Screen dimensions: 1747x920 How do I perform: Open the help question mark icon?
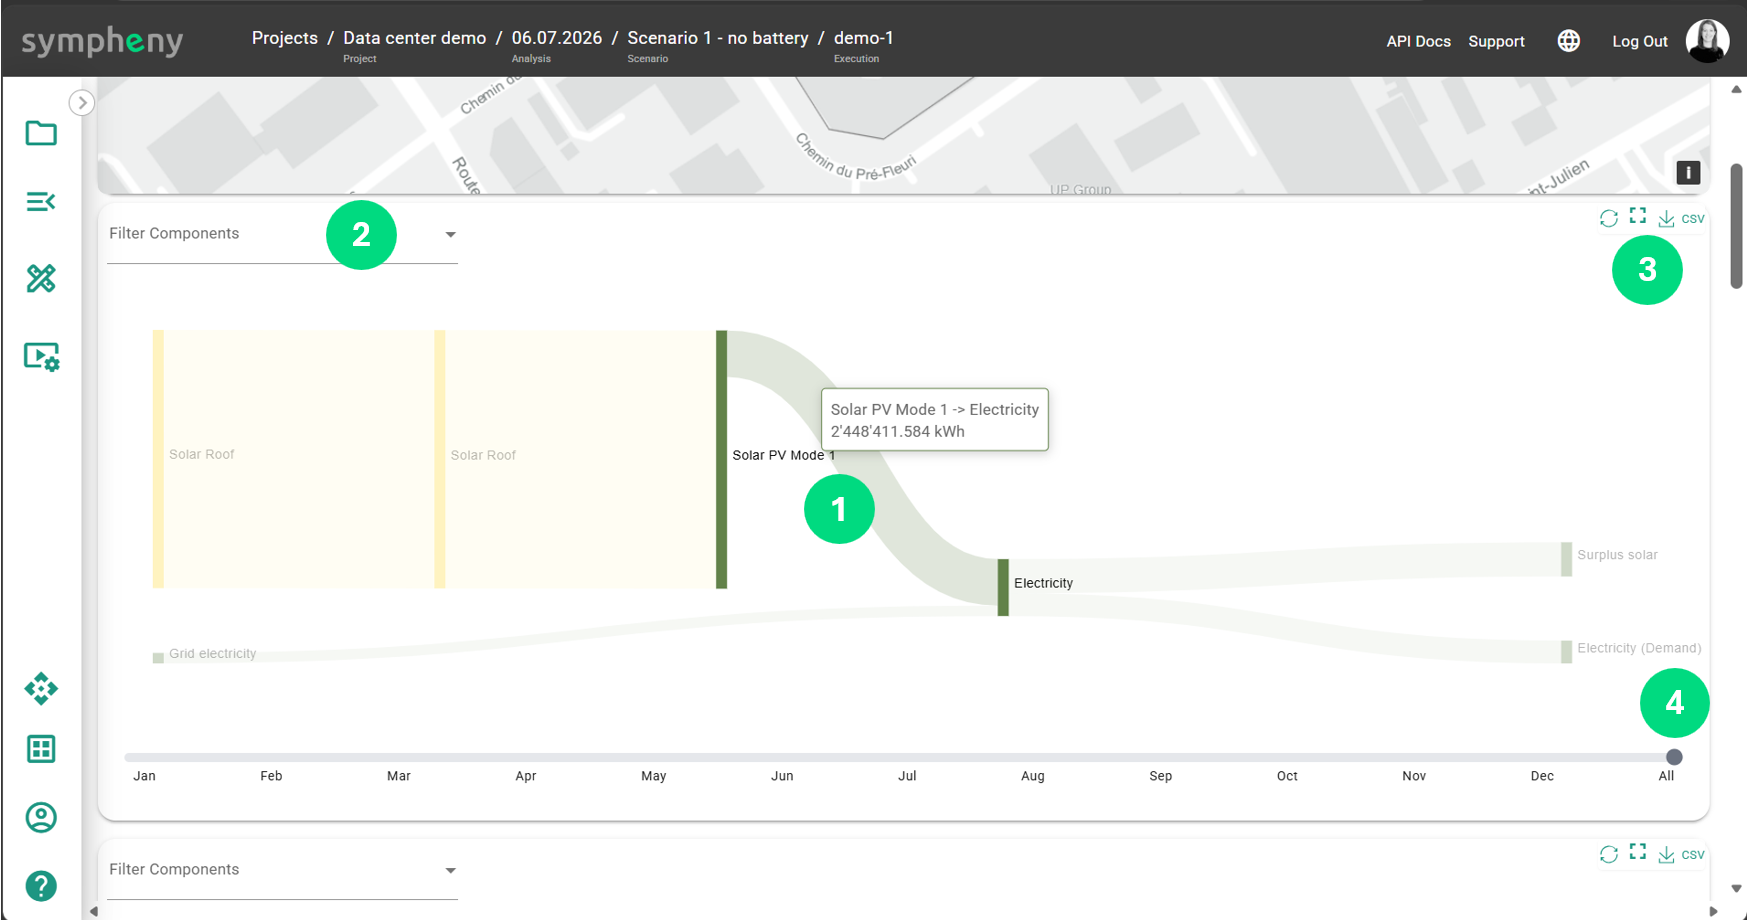coord(41,886)
